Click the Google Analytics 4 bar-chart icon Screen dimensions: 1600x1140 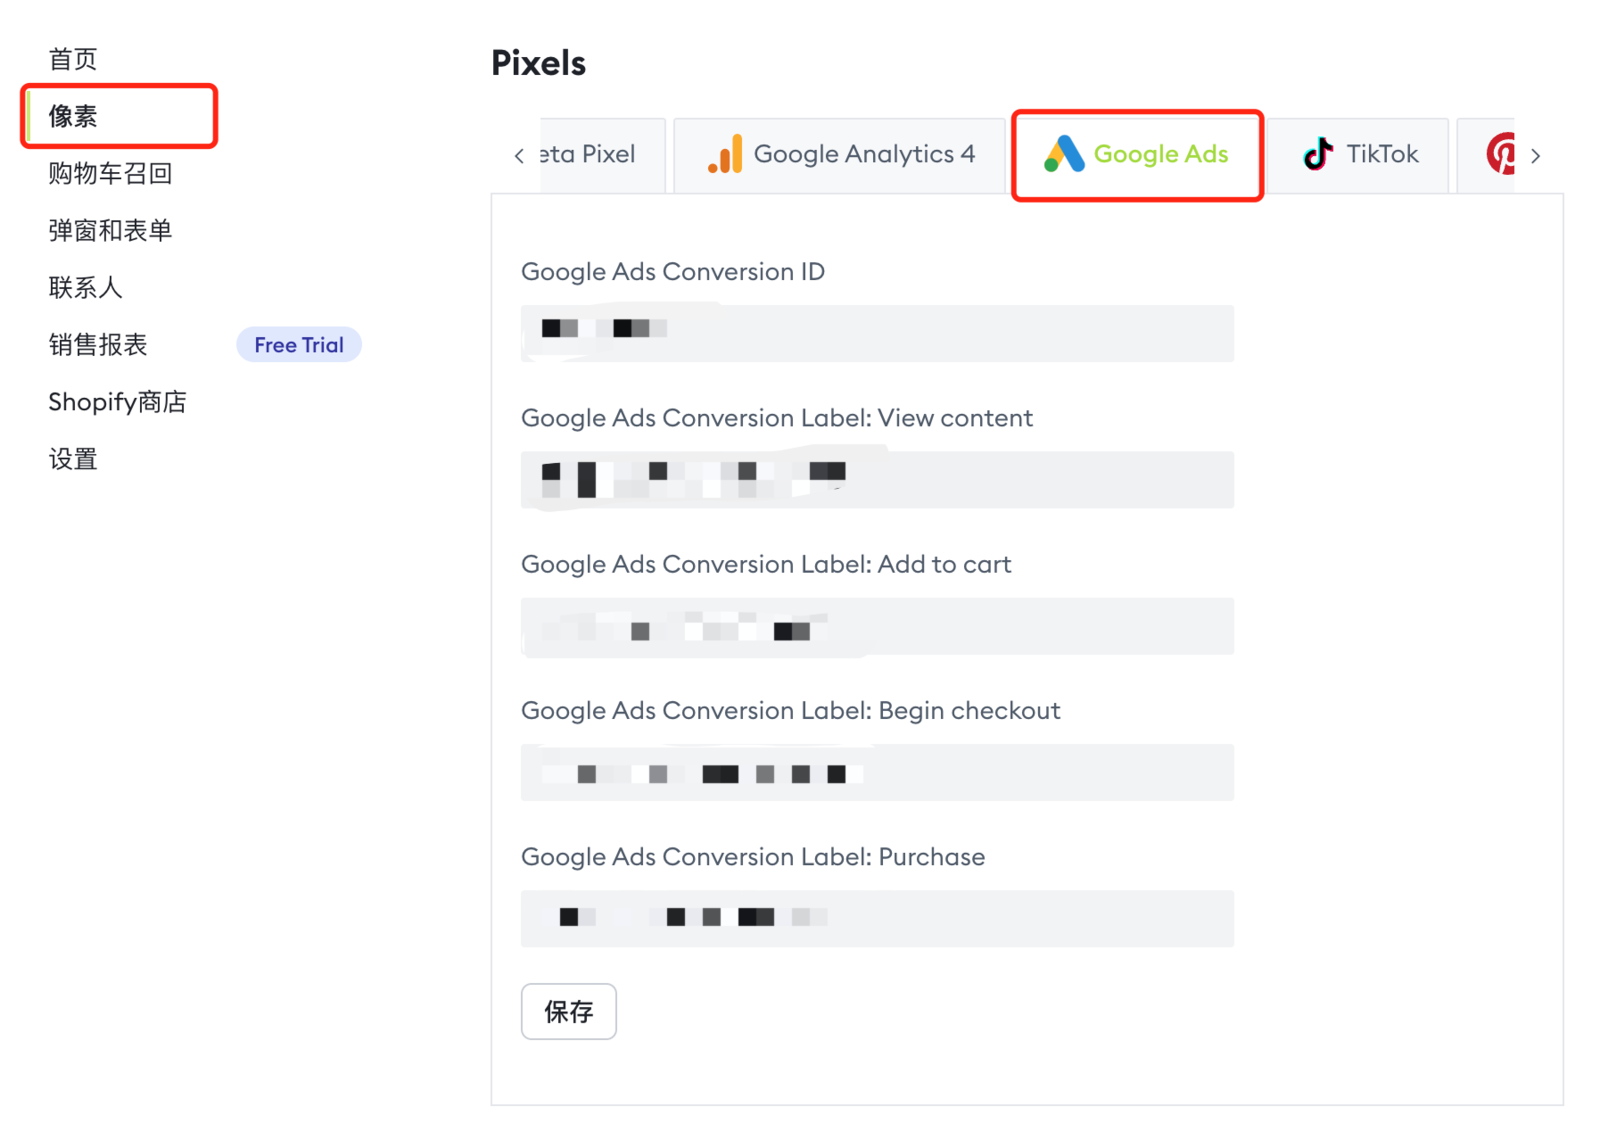(x=725, y=154)
